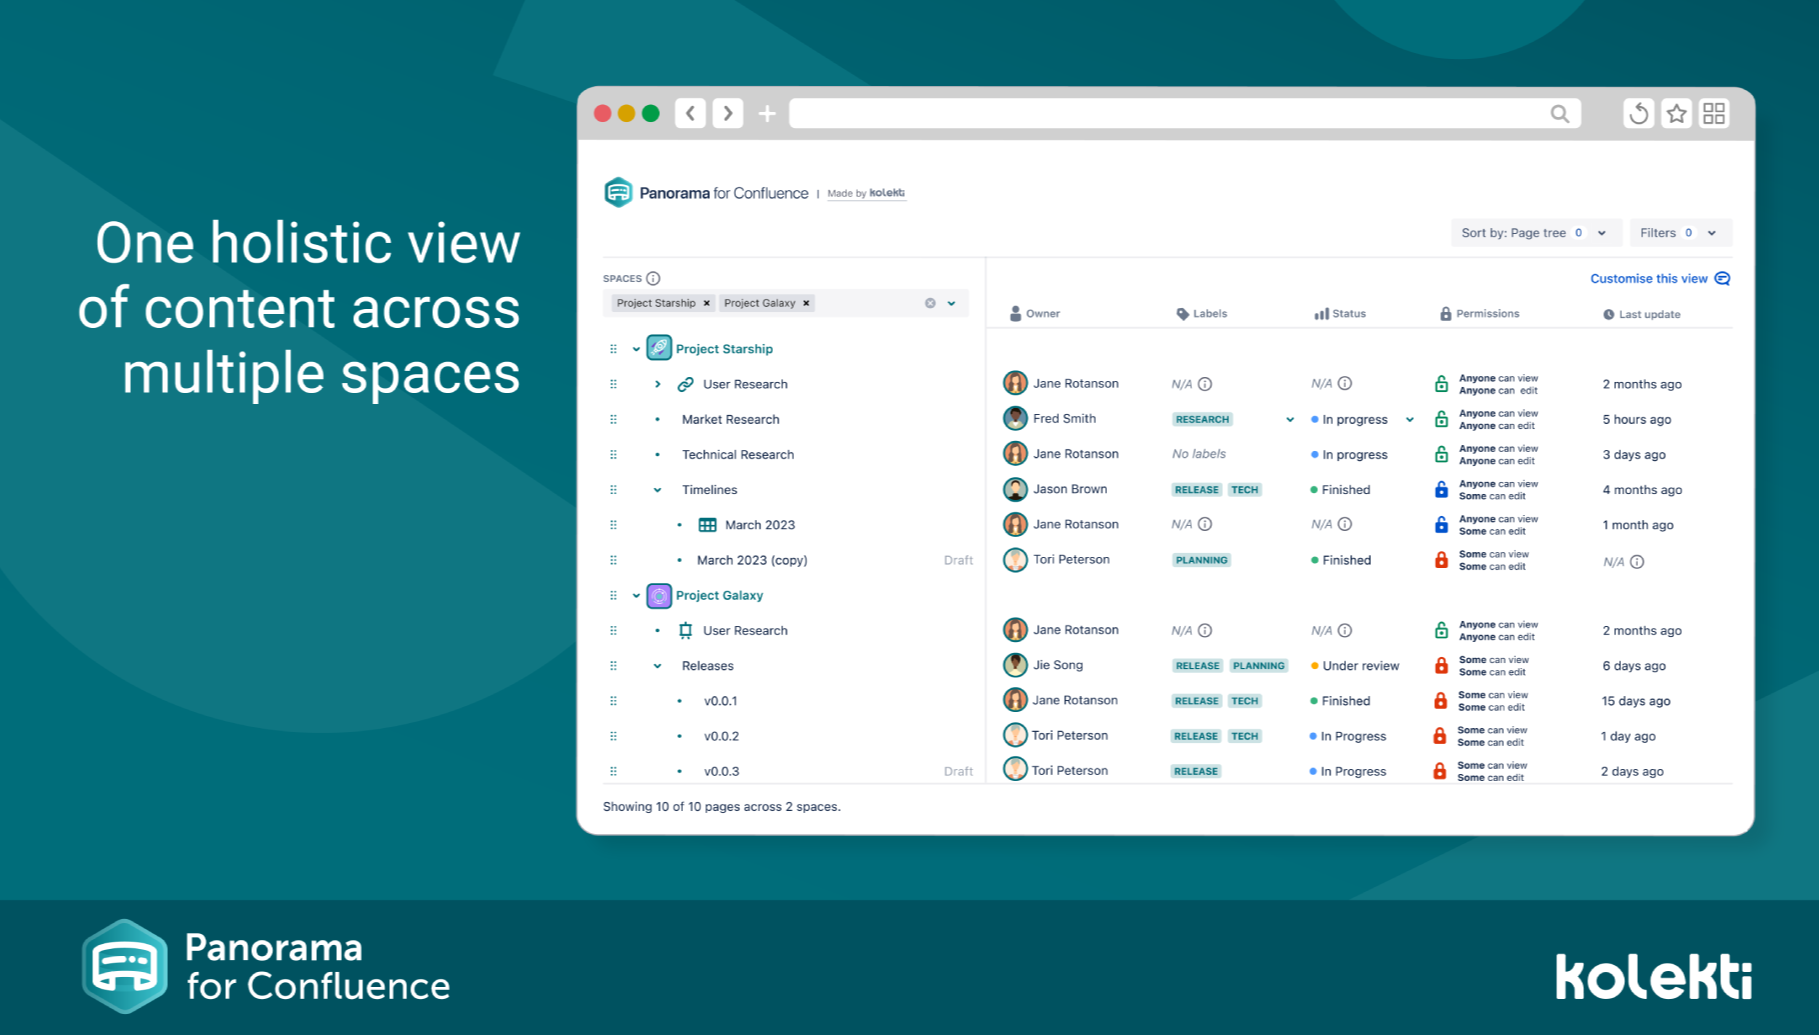Open the Made by kolekti link
The width and height of the screenshot is (1819, 1035).
(866, 193)
